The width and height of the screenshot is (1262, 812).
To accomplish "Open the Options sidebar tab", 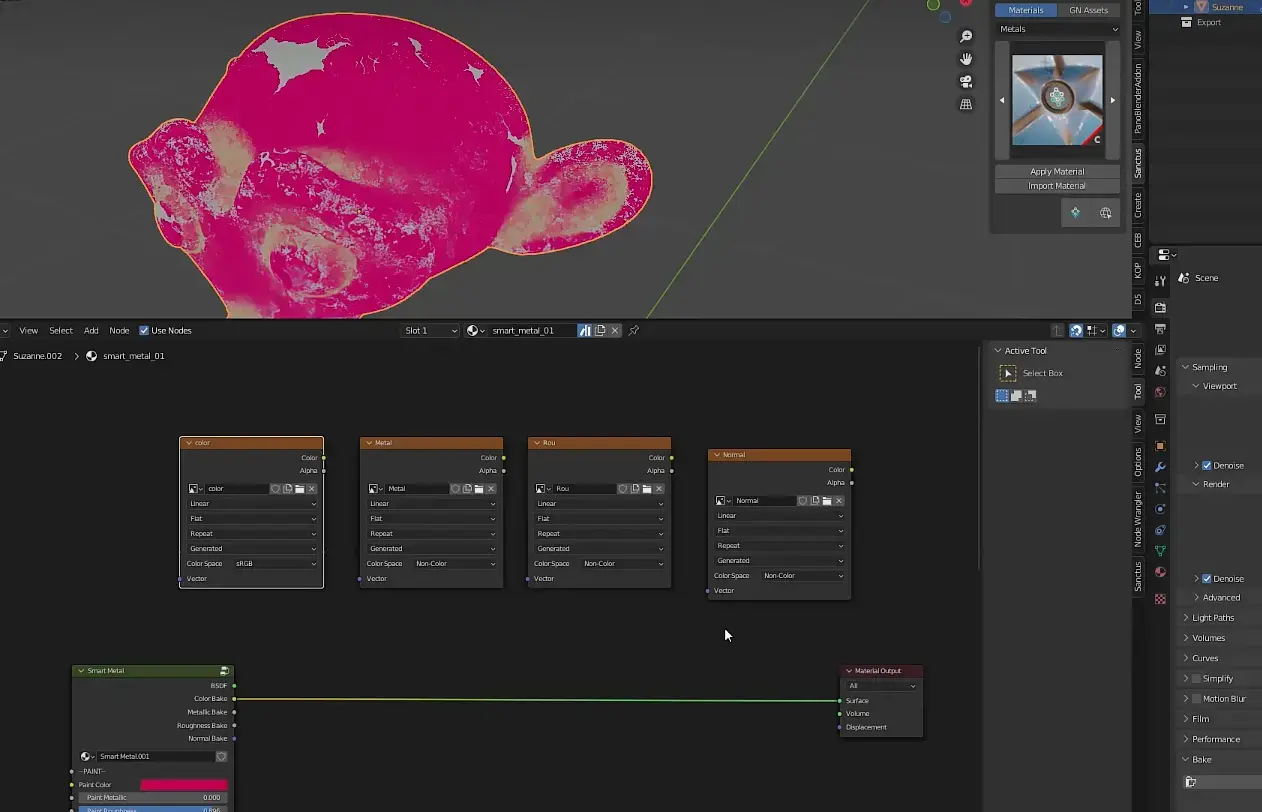I will [x=1138, y=463].
